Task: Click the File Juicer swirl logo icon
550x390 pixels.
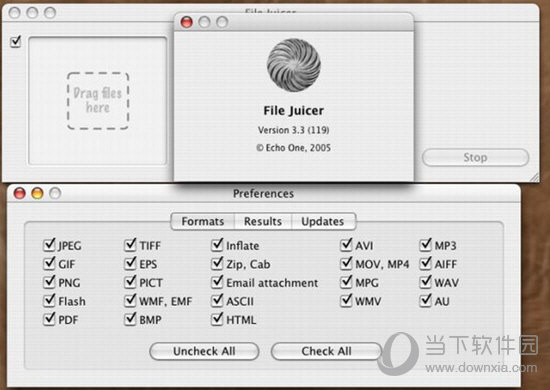Action: (294, 65)
